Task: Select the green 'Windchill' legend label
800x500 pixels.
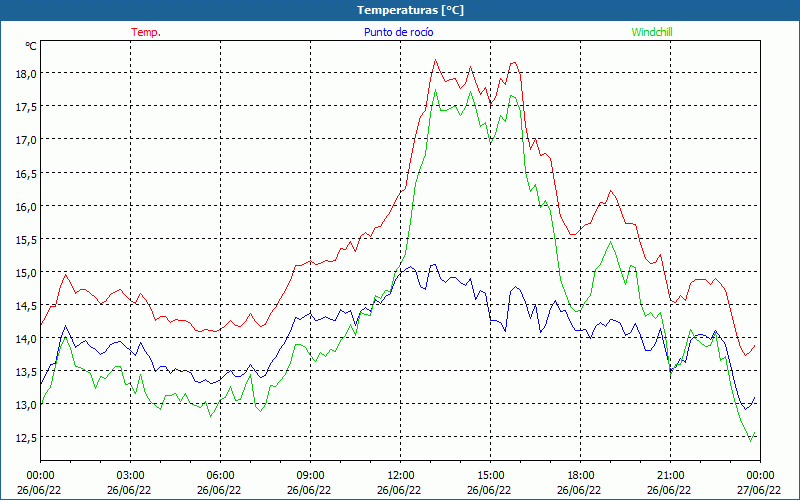Action: (652, 32)
